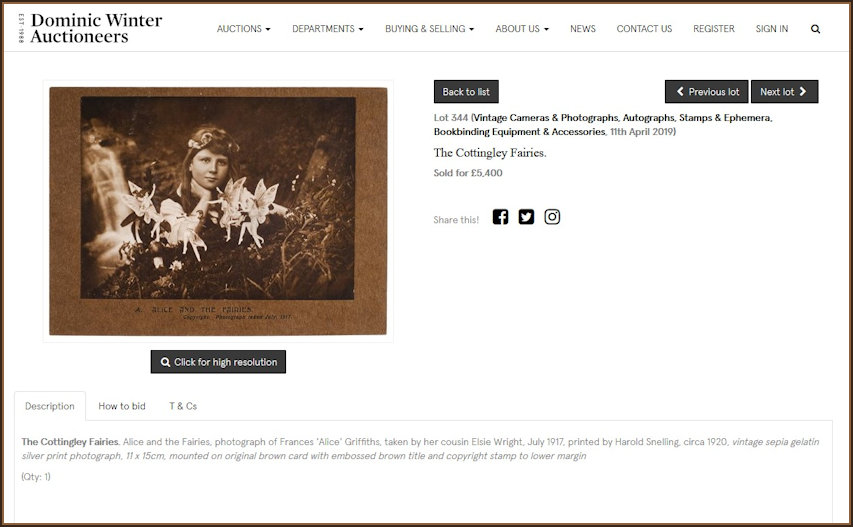Go to the Previous lot
This screenshot has height=527, width=853.
(x=707, y=92)
